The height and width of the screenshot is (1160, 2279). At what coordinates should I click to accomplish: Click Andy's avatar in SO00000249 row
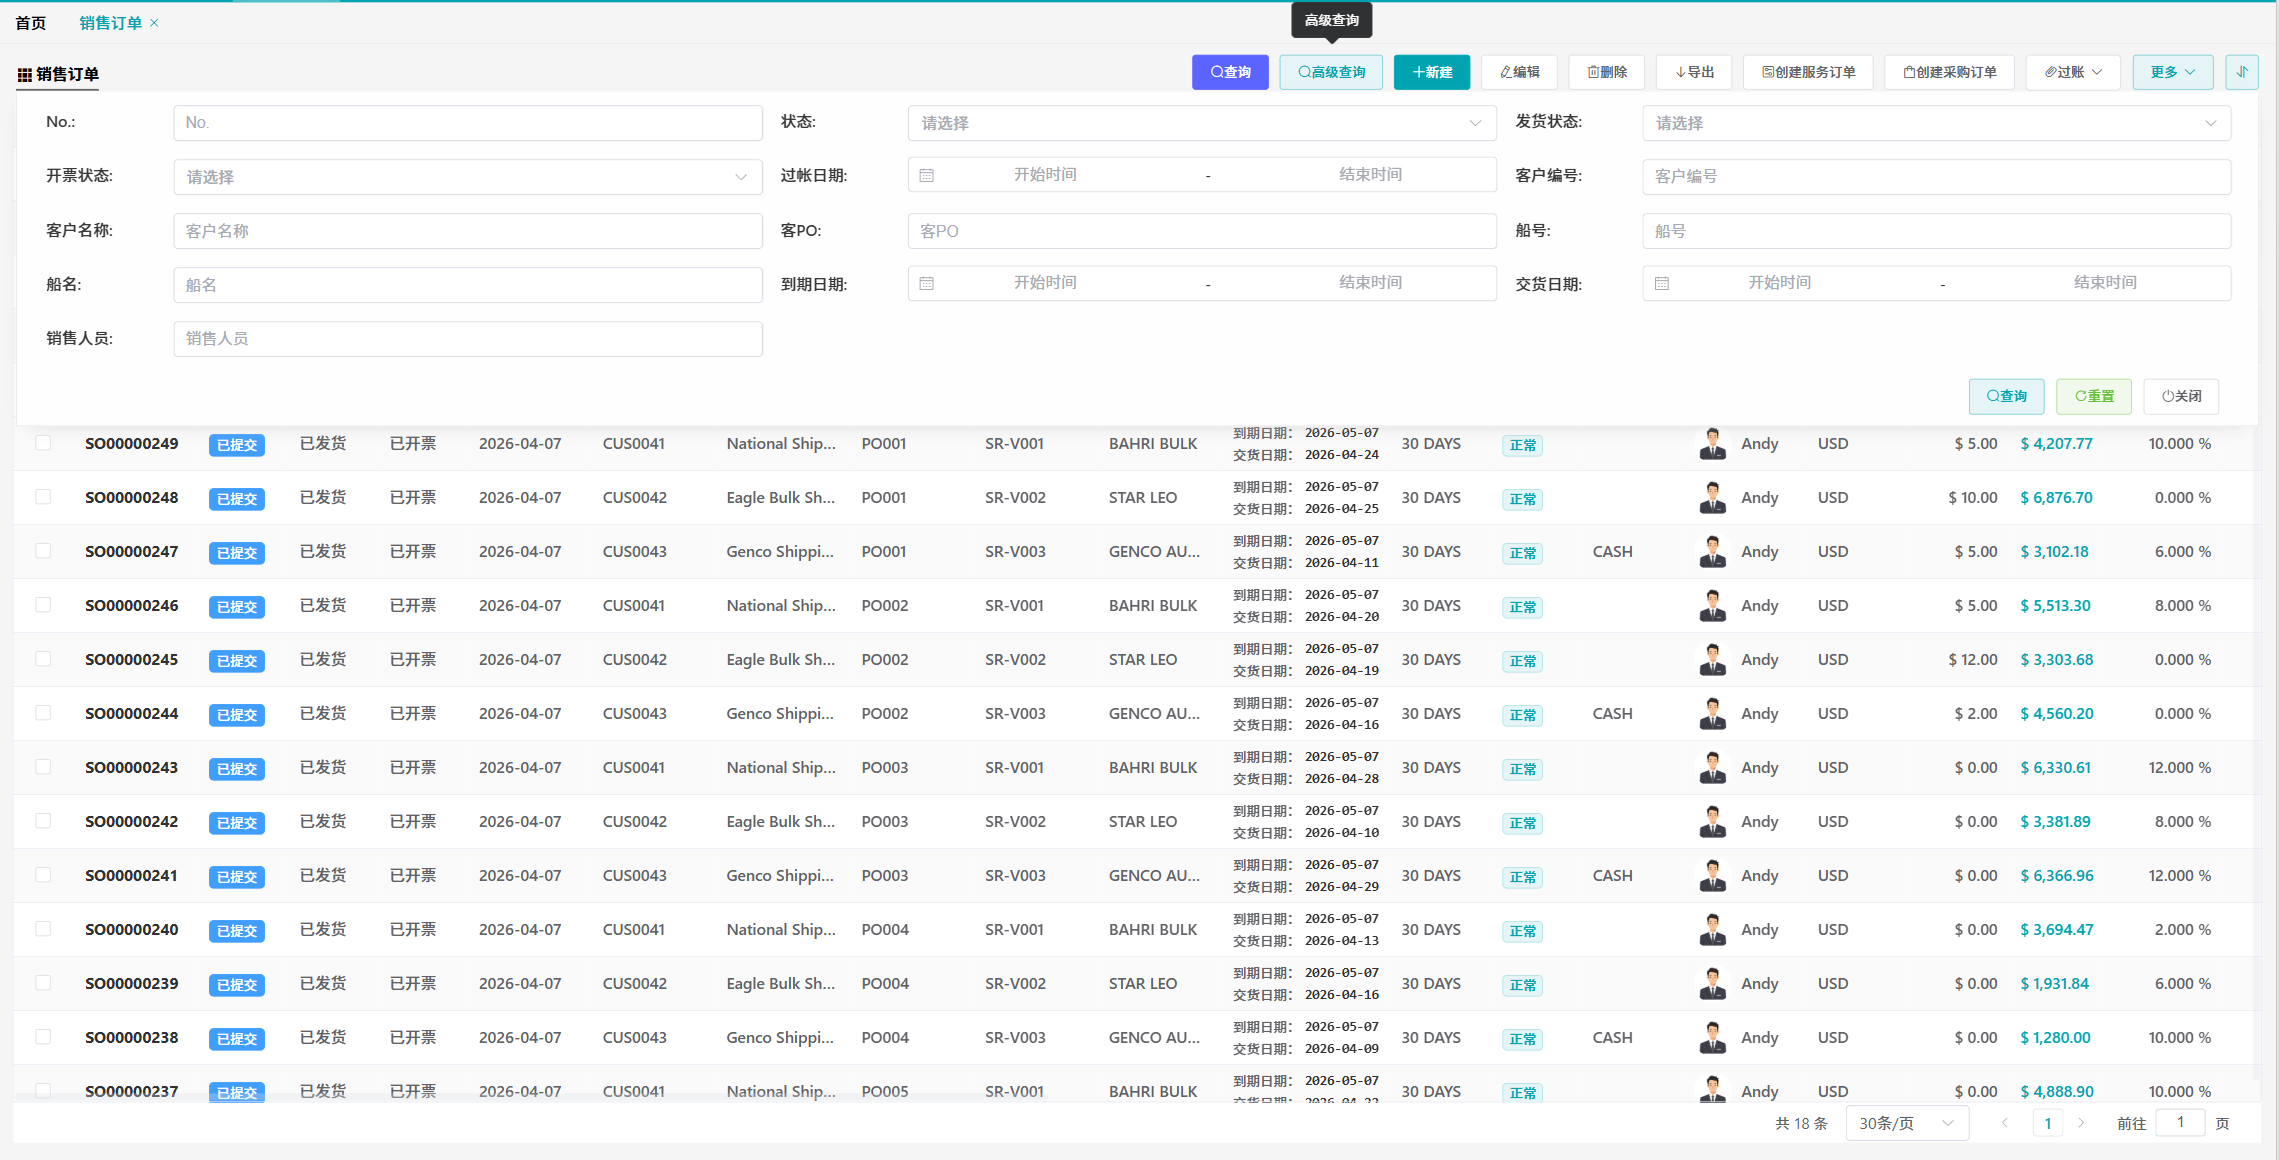(x=1712, y=444)
